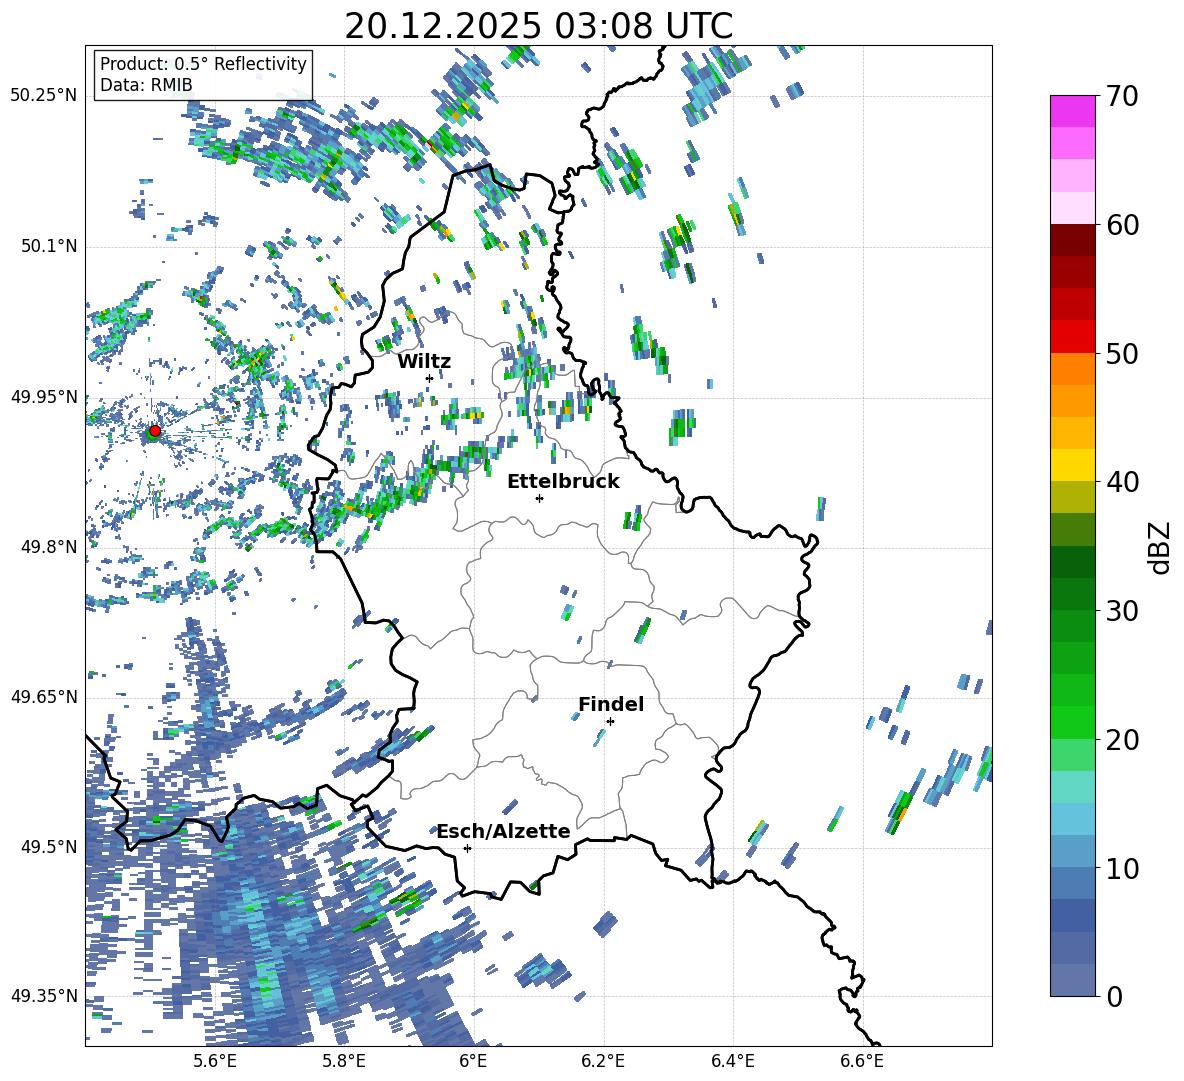
Task: Click the 6.2°E longitude label
Action: point(603,1061)
